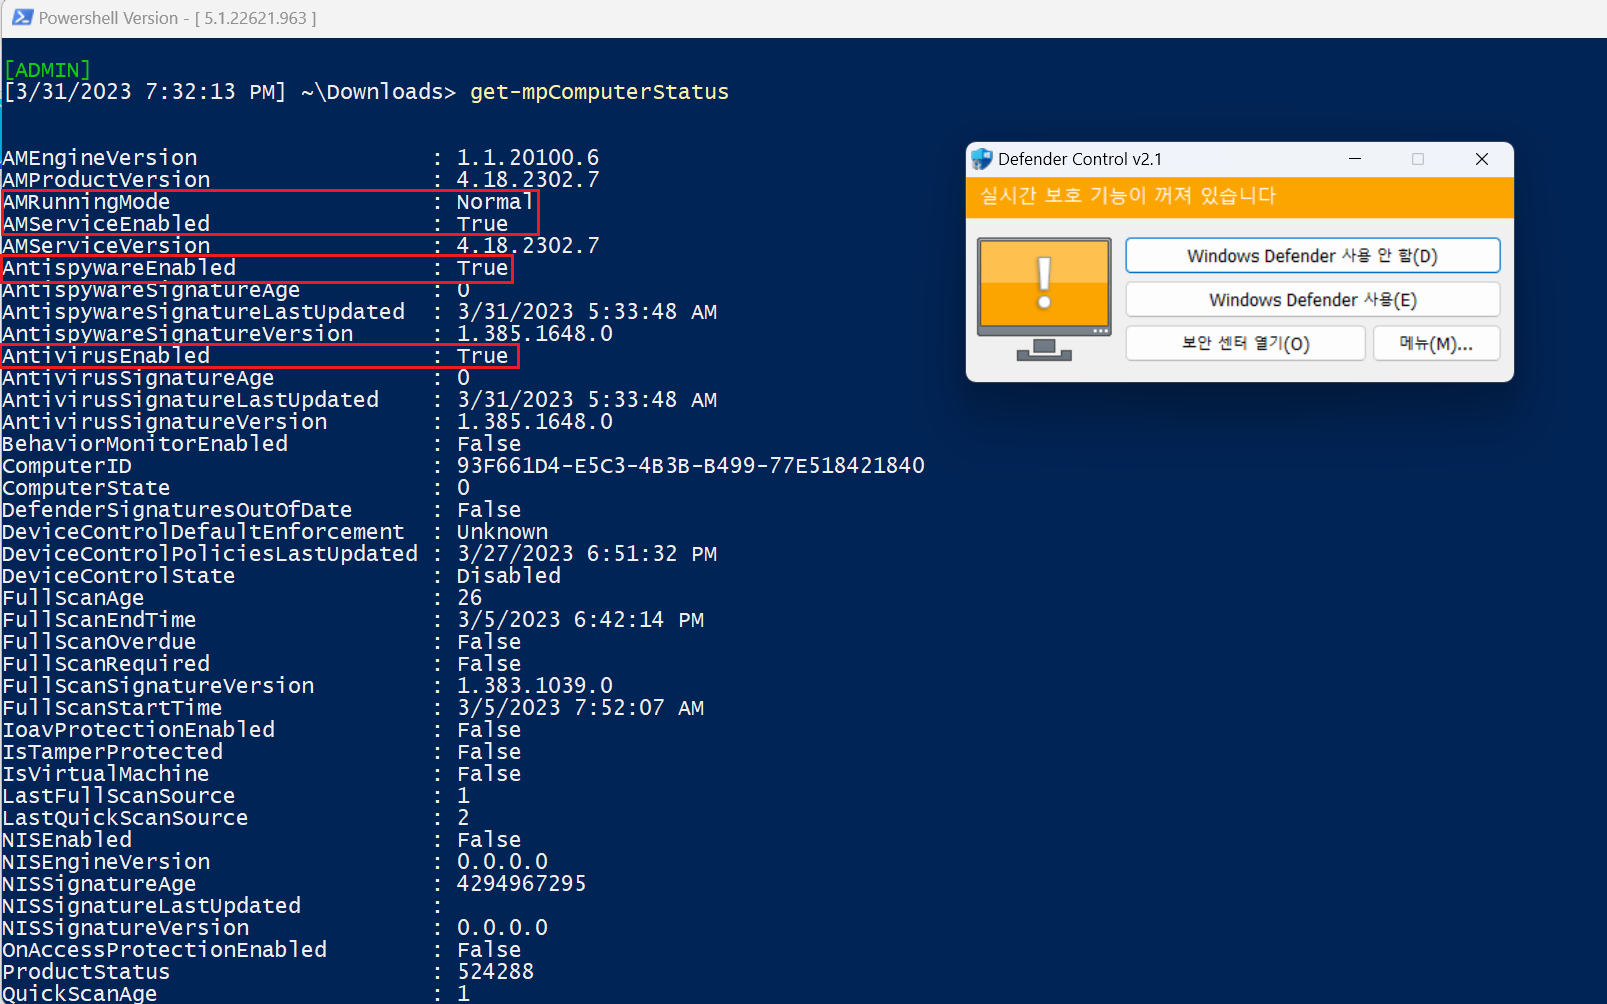Click the maximize button in Defender Control
Viewport: 1607px width, 1004px height.
pos(1418,159)
